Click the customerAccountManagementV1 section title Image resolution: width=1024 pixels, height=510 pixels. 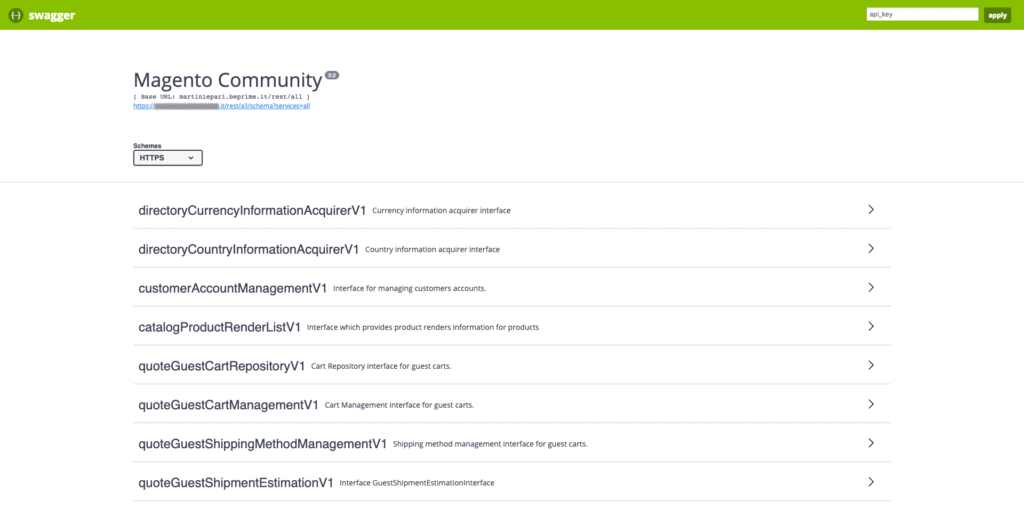(232, 288)
